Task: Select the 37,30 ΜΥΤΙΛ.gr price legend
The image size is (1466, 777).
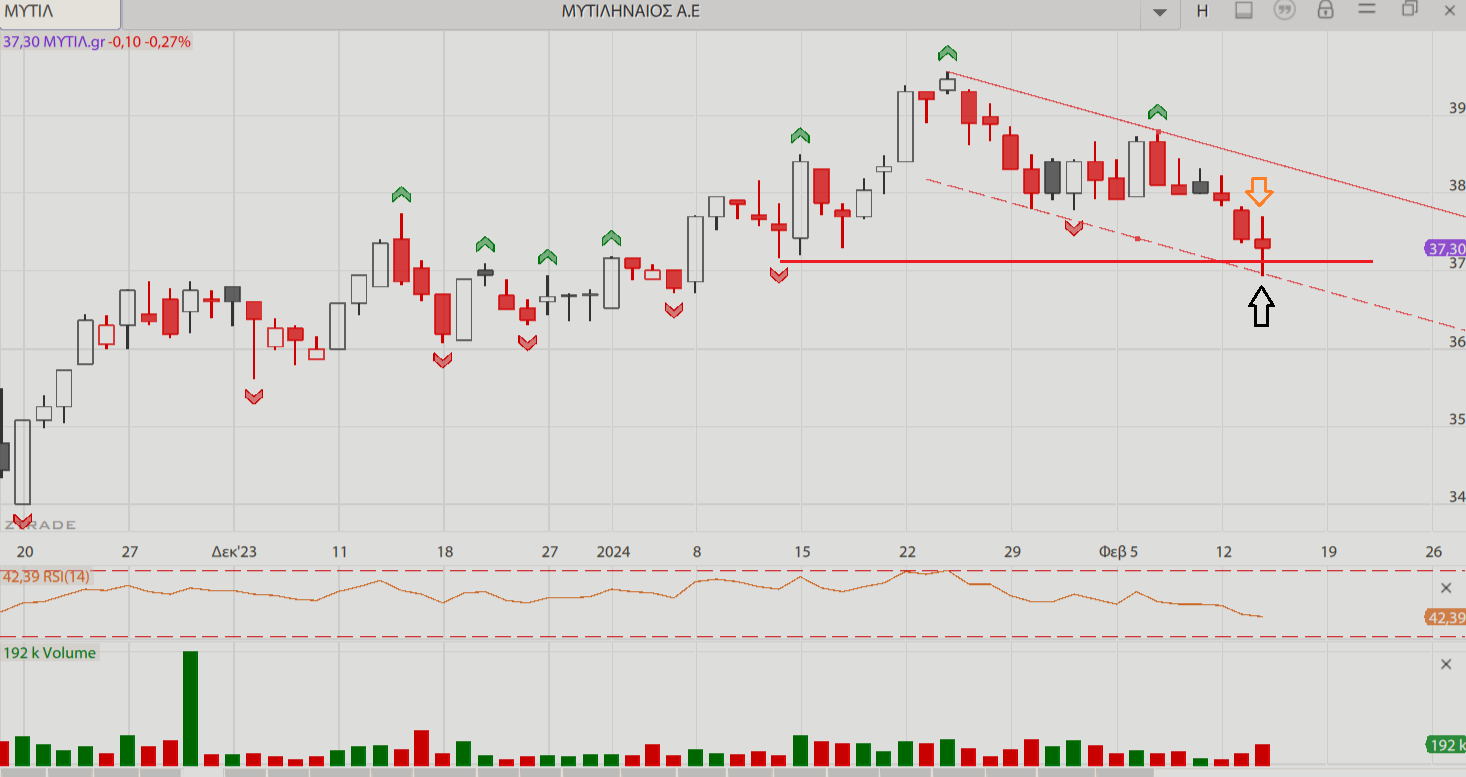Action: pyautogui.click(x=97, y=42)
